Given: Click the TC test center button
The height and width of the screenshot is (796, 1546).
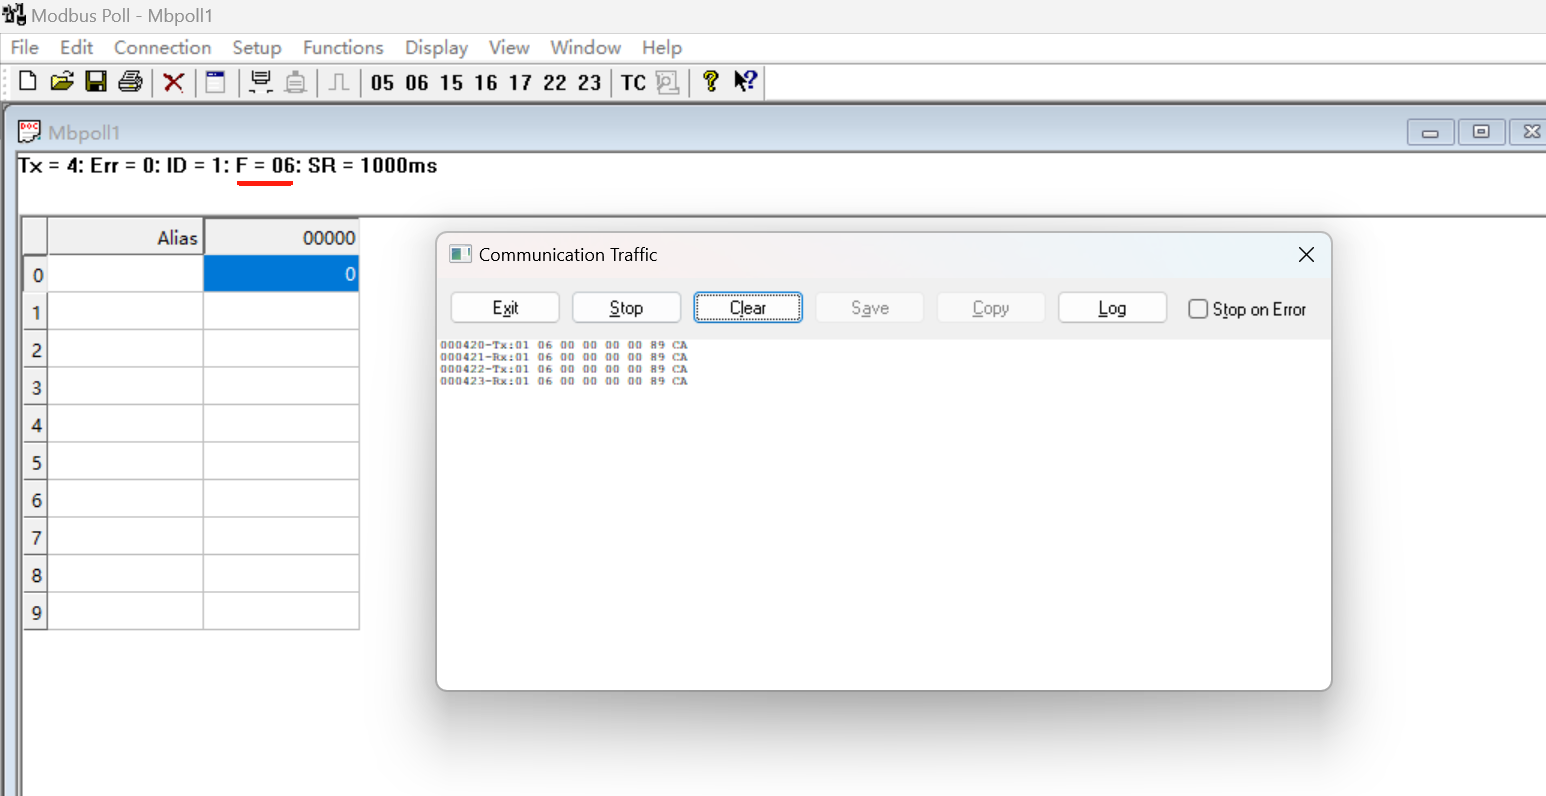Looking at the screenshot, I should (x=633, y=83).
